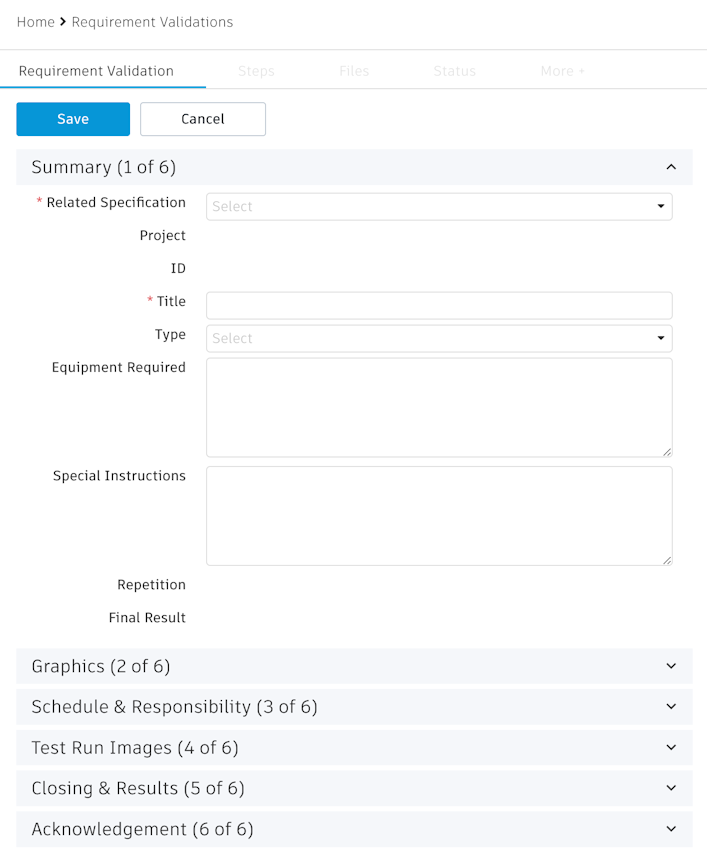Image resolution: width=707 pixels, height=861 pixels.
Task: Expand Schedule & Responsibility section chevron
Action: point(671,707)
